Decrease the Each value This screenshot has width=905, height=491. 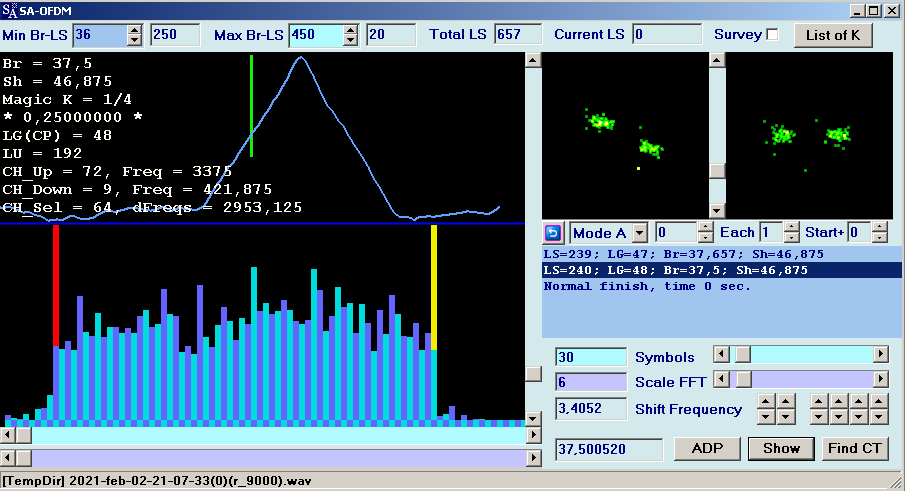792,238
